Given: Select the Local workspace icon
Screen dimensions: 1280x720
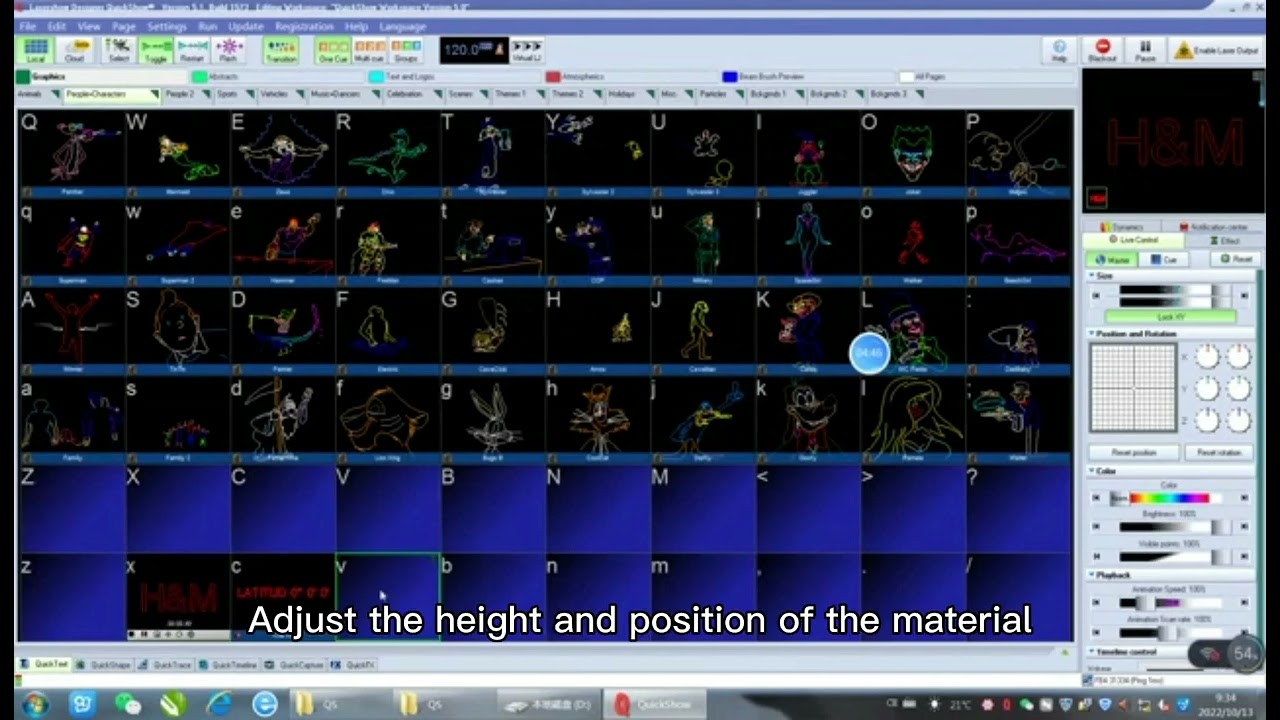Looking at the screenshot, I should [36, 51].
